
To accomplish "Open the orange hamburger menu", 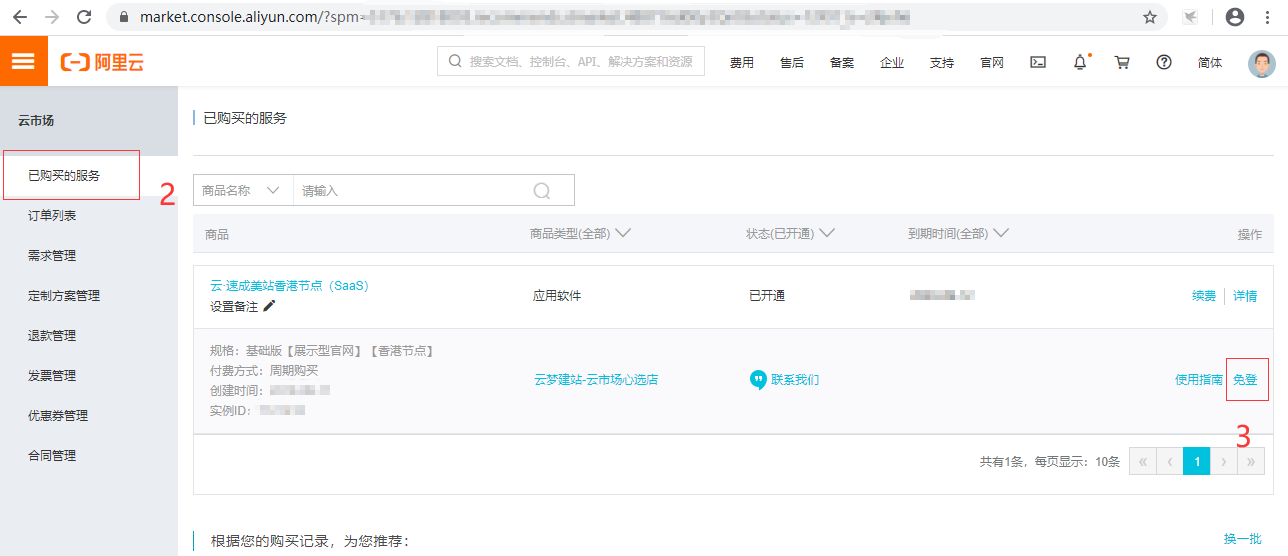I will (x=23, y=61).
